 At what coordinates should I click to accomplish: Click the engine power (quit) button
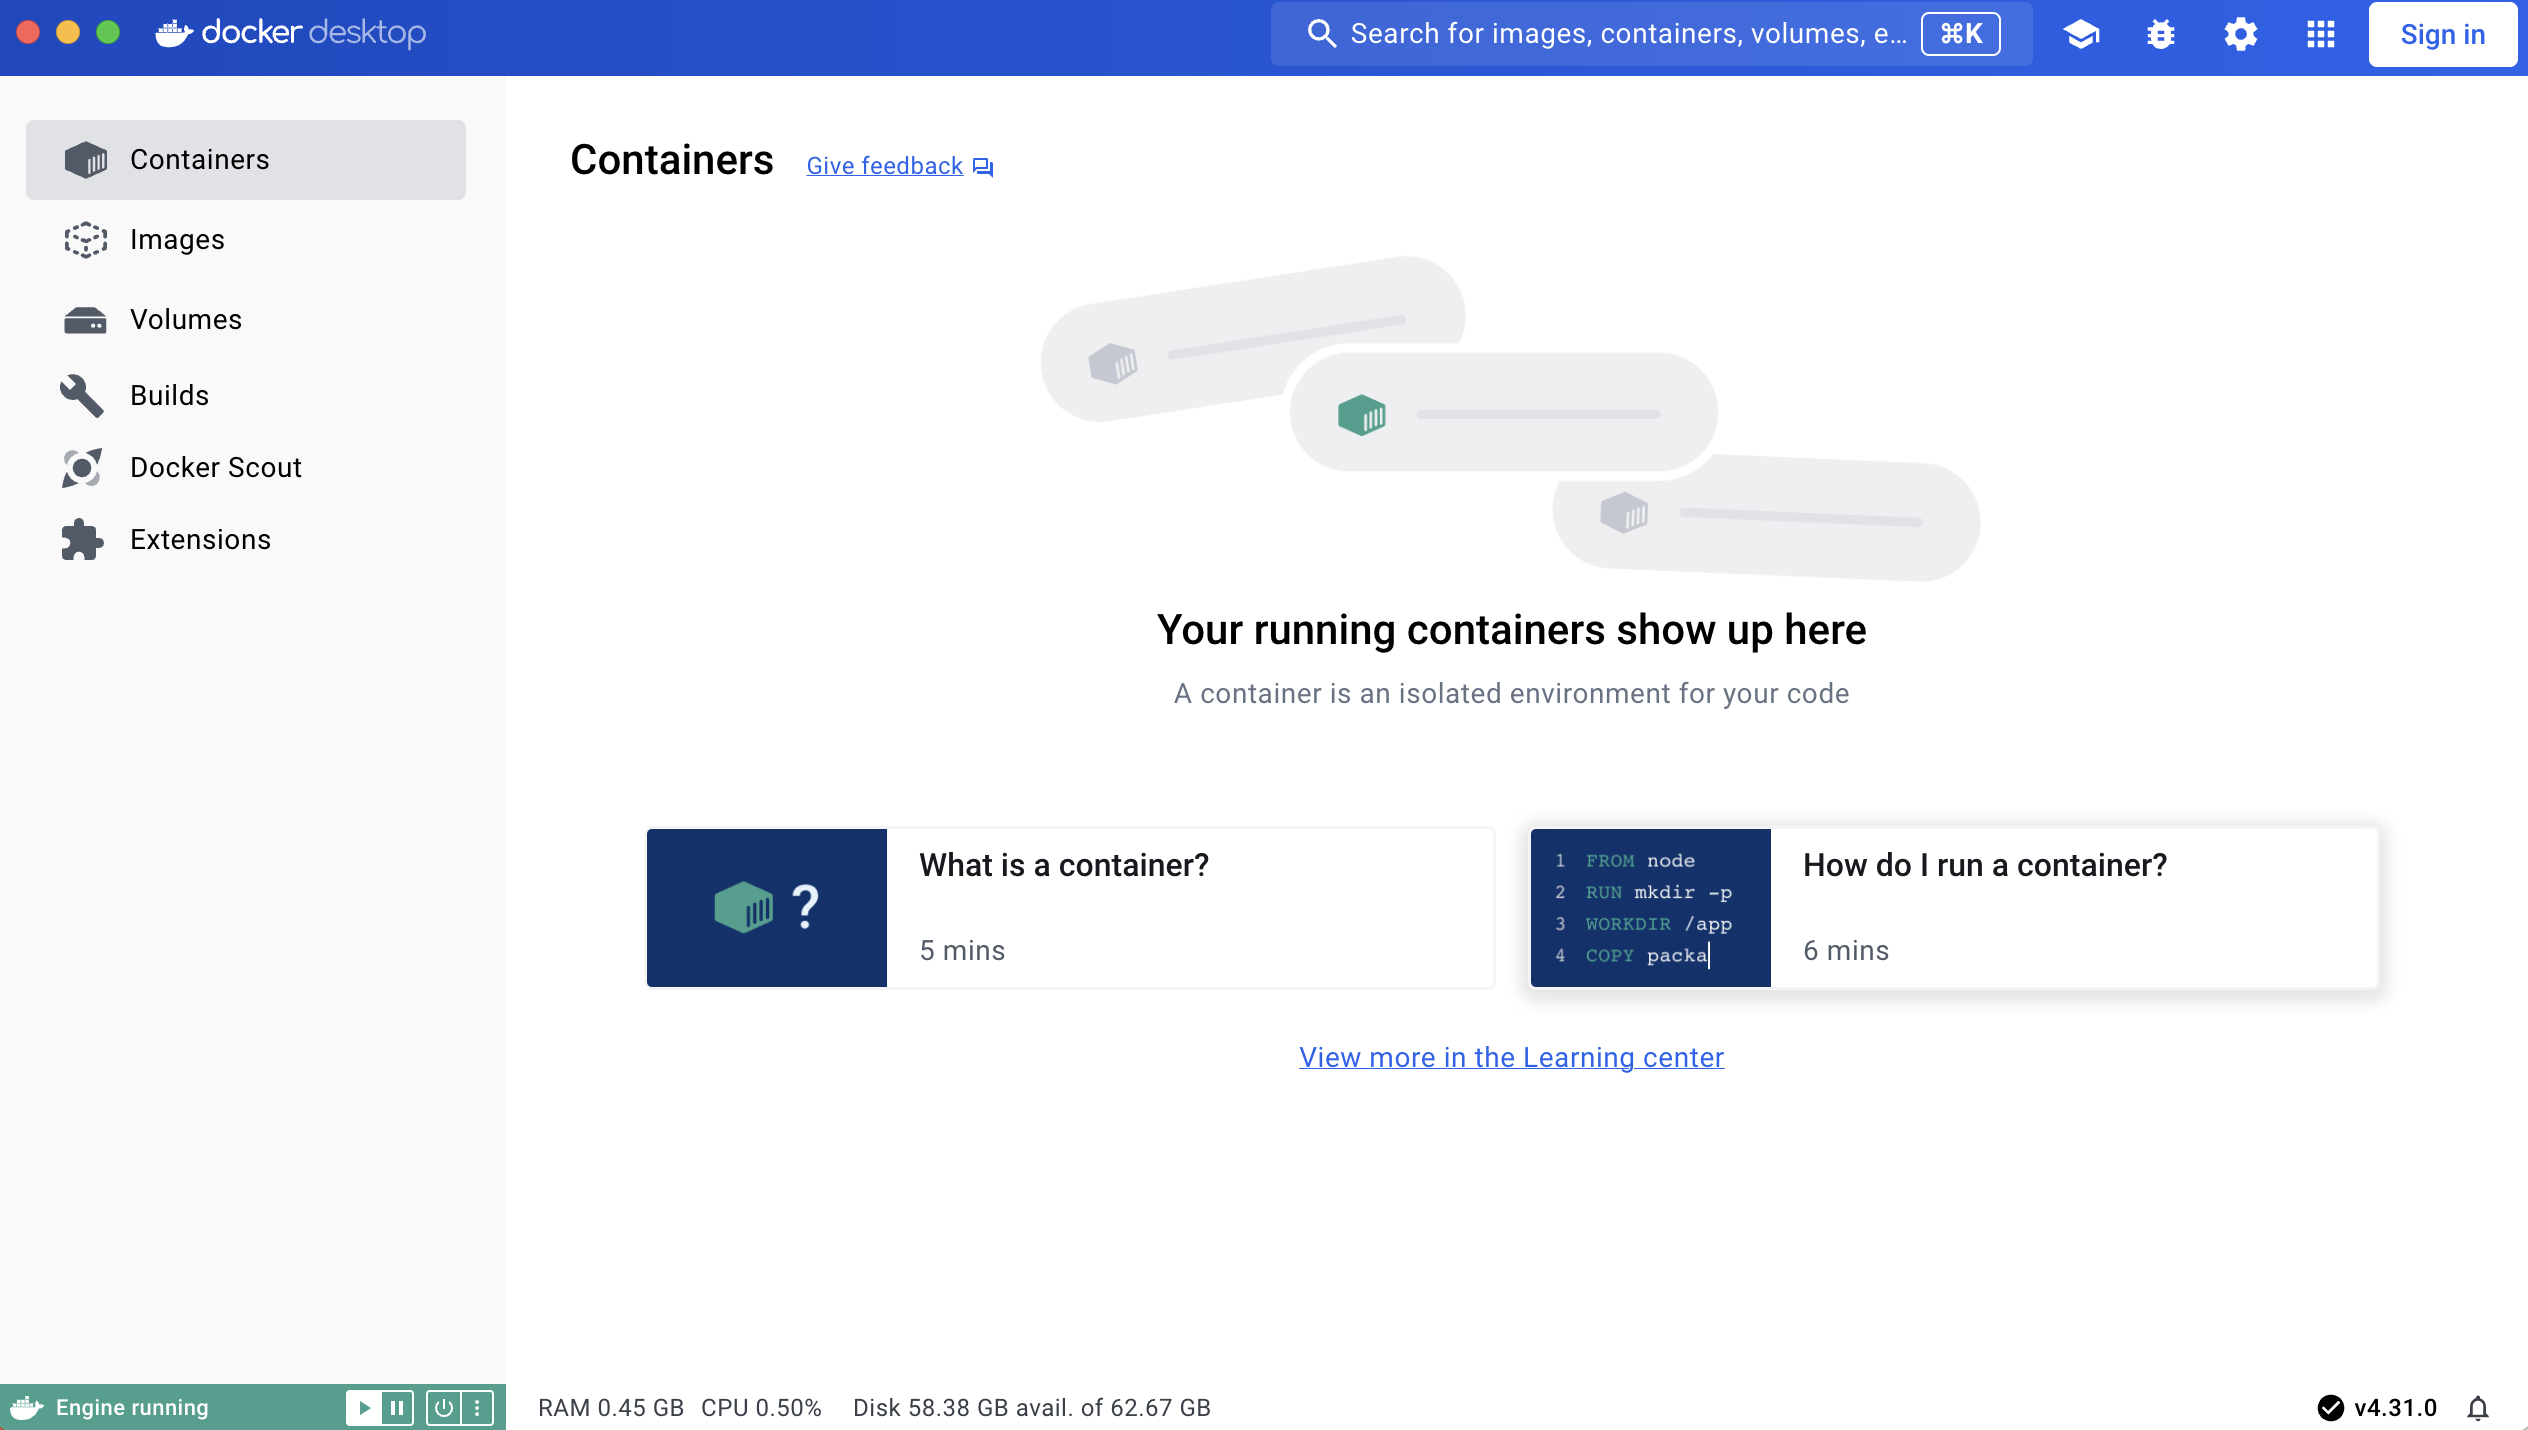click(443, 1408)
